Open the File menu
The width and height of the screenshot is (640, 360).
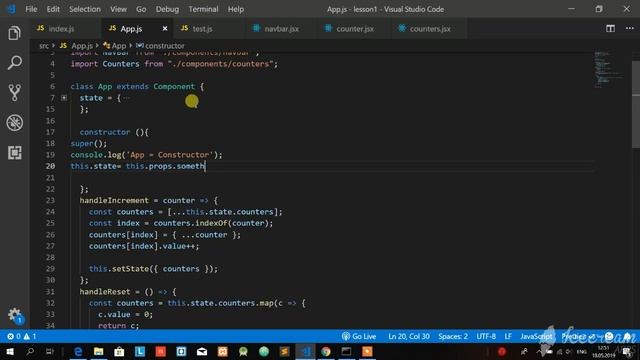click(31, 9)
